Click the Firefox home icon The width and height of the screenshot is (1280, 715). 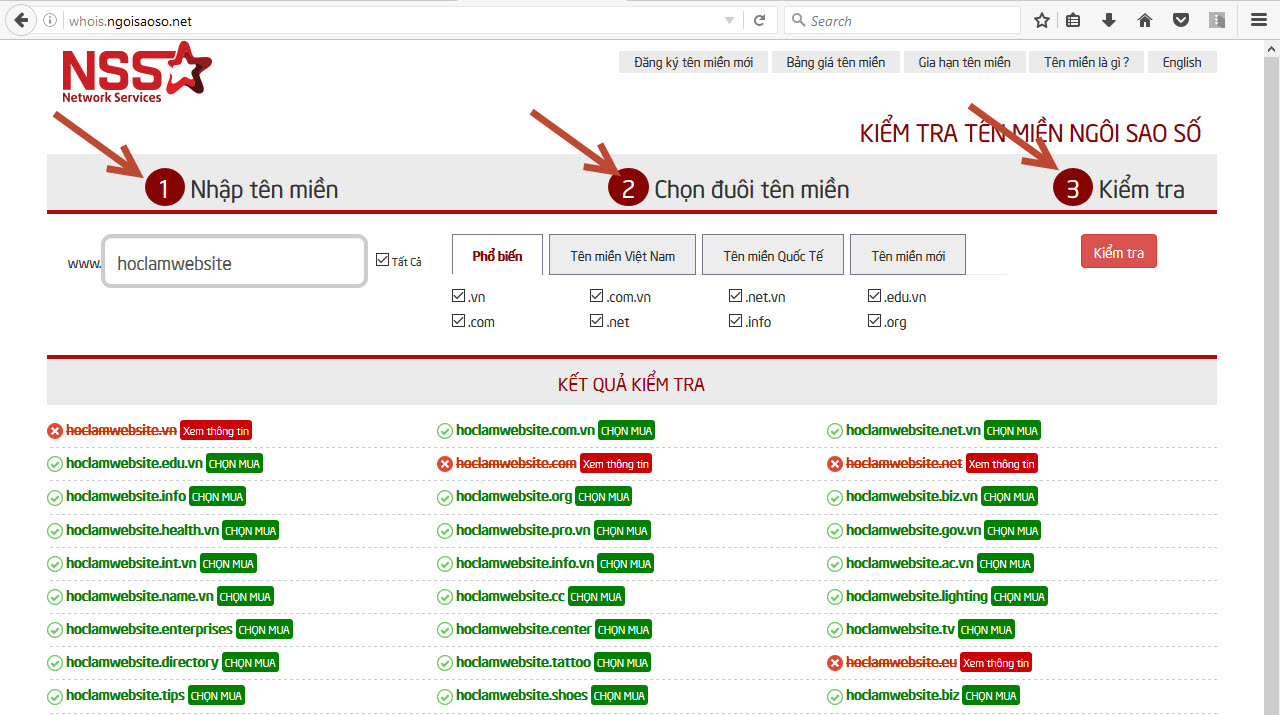[x=1145, y=20]
